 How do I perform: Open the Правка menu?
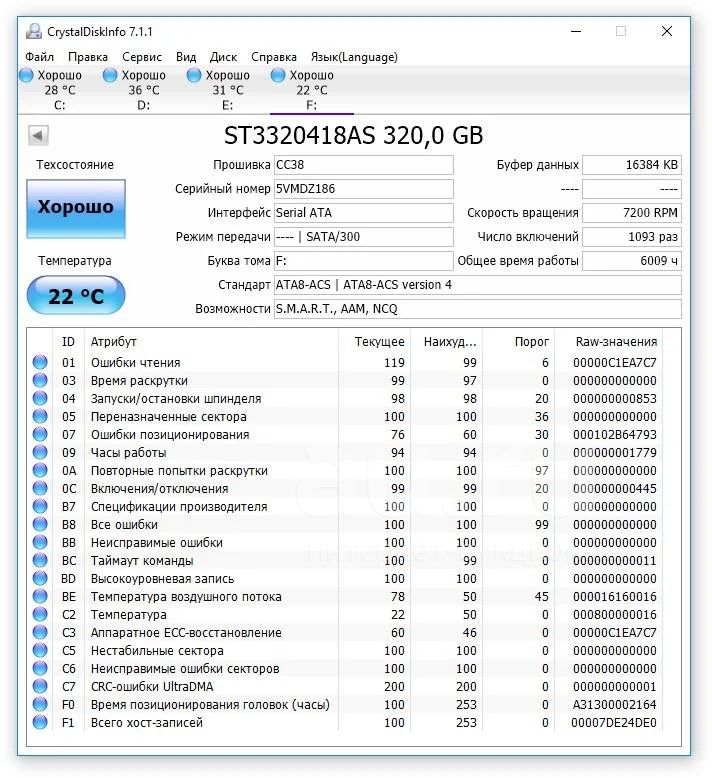[88, 57]
